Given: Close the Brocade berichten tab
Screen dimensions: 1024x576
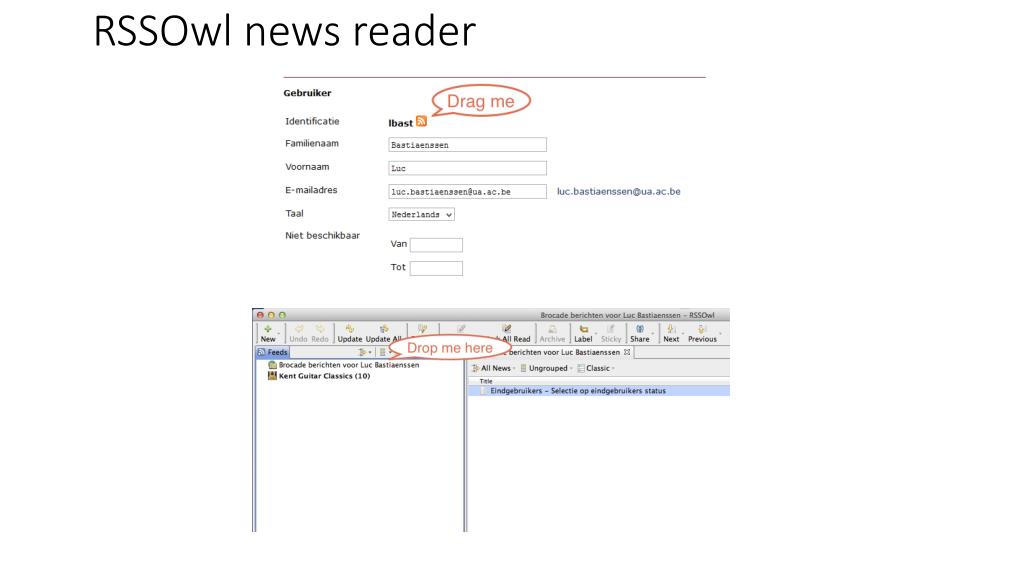Looking at the screenshot, I should 627,352.
